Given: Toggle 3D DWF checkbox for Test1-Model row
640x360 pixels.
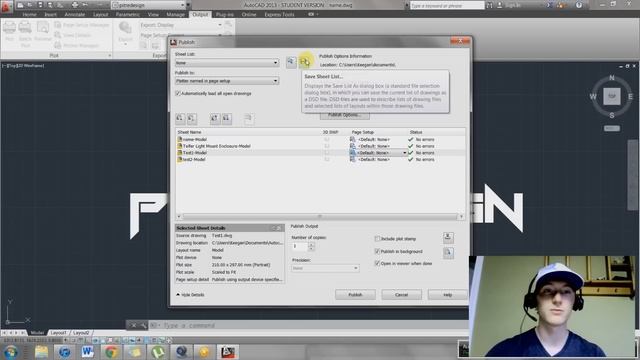Looking at the screenshot, I should (327, 153).
